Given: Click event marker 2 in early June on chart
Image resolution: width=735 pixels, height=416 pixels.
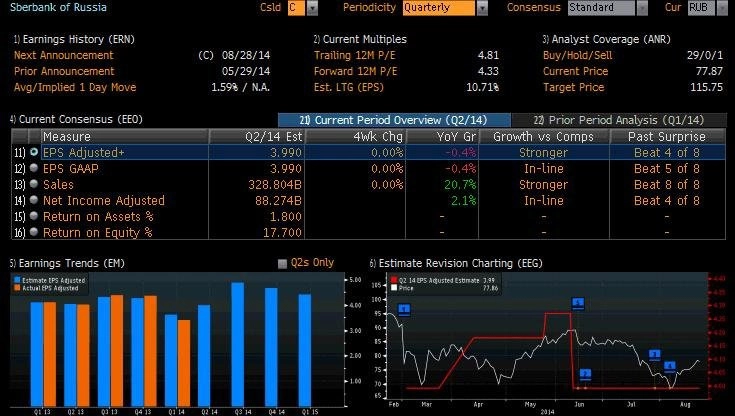Looking at the screenshot, I should [585, 374].
